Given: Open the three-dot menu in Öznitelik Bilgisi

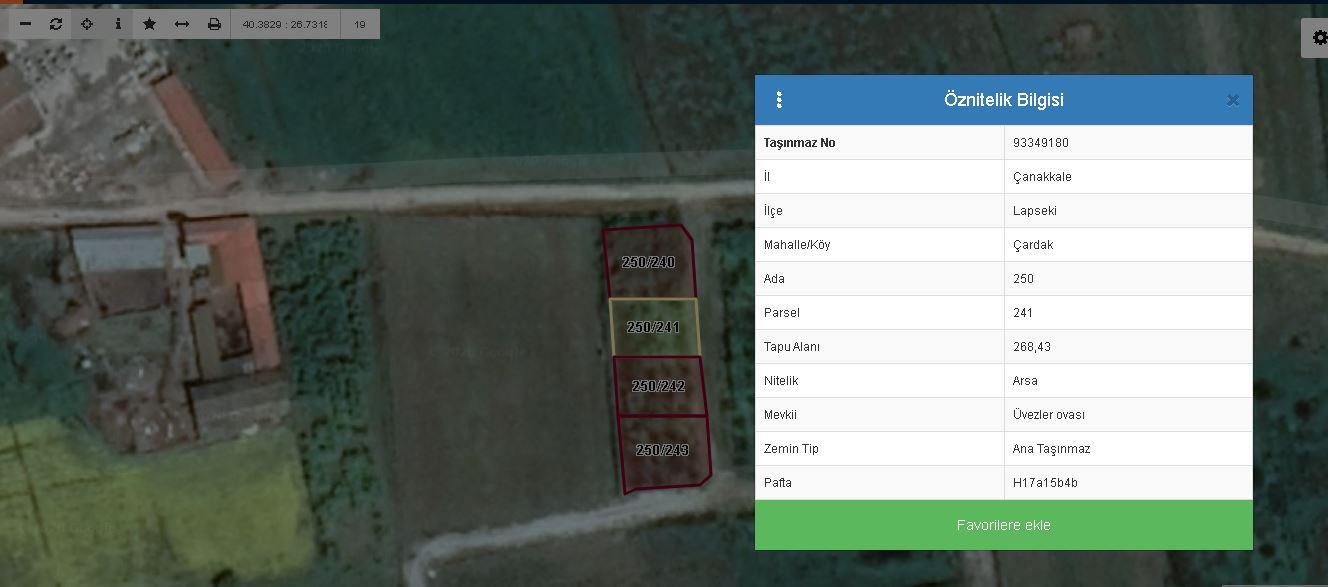Looking at the screenshot, I should coord(779,100).
